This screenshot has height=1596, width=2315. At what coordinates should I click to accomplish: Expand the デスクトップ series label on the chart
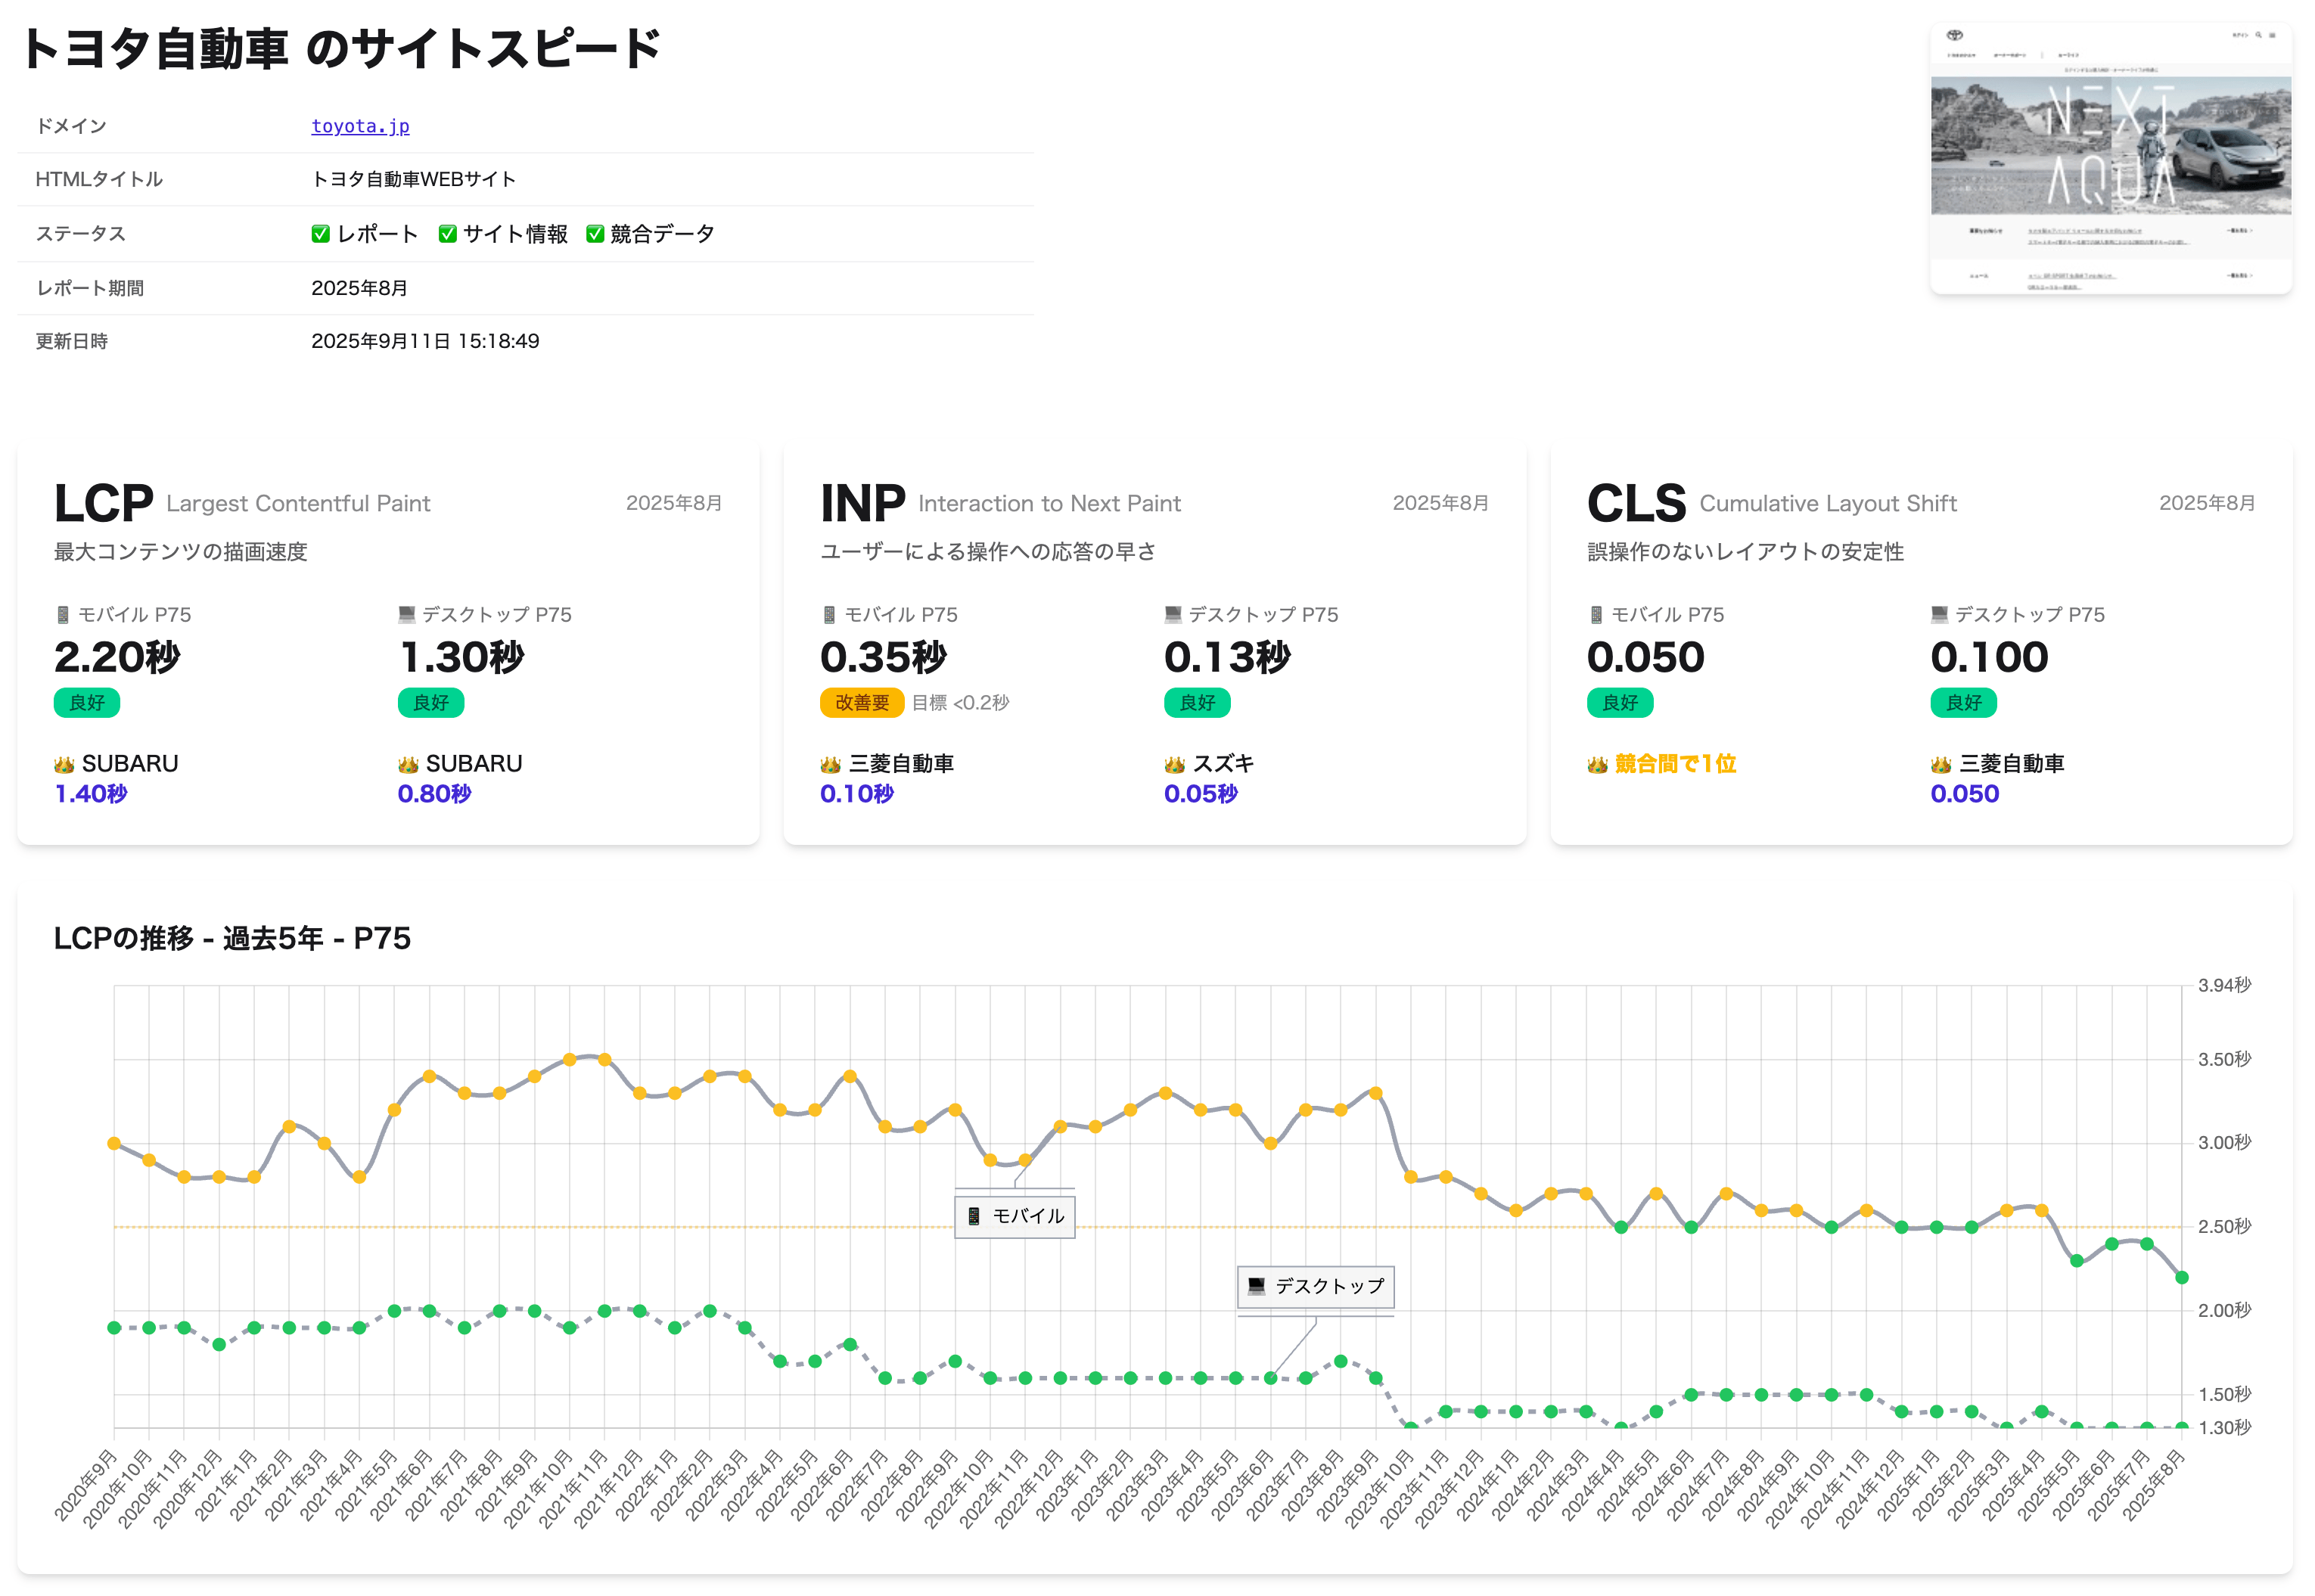1315,1287
